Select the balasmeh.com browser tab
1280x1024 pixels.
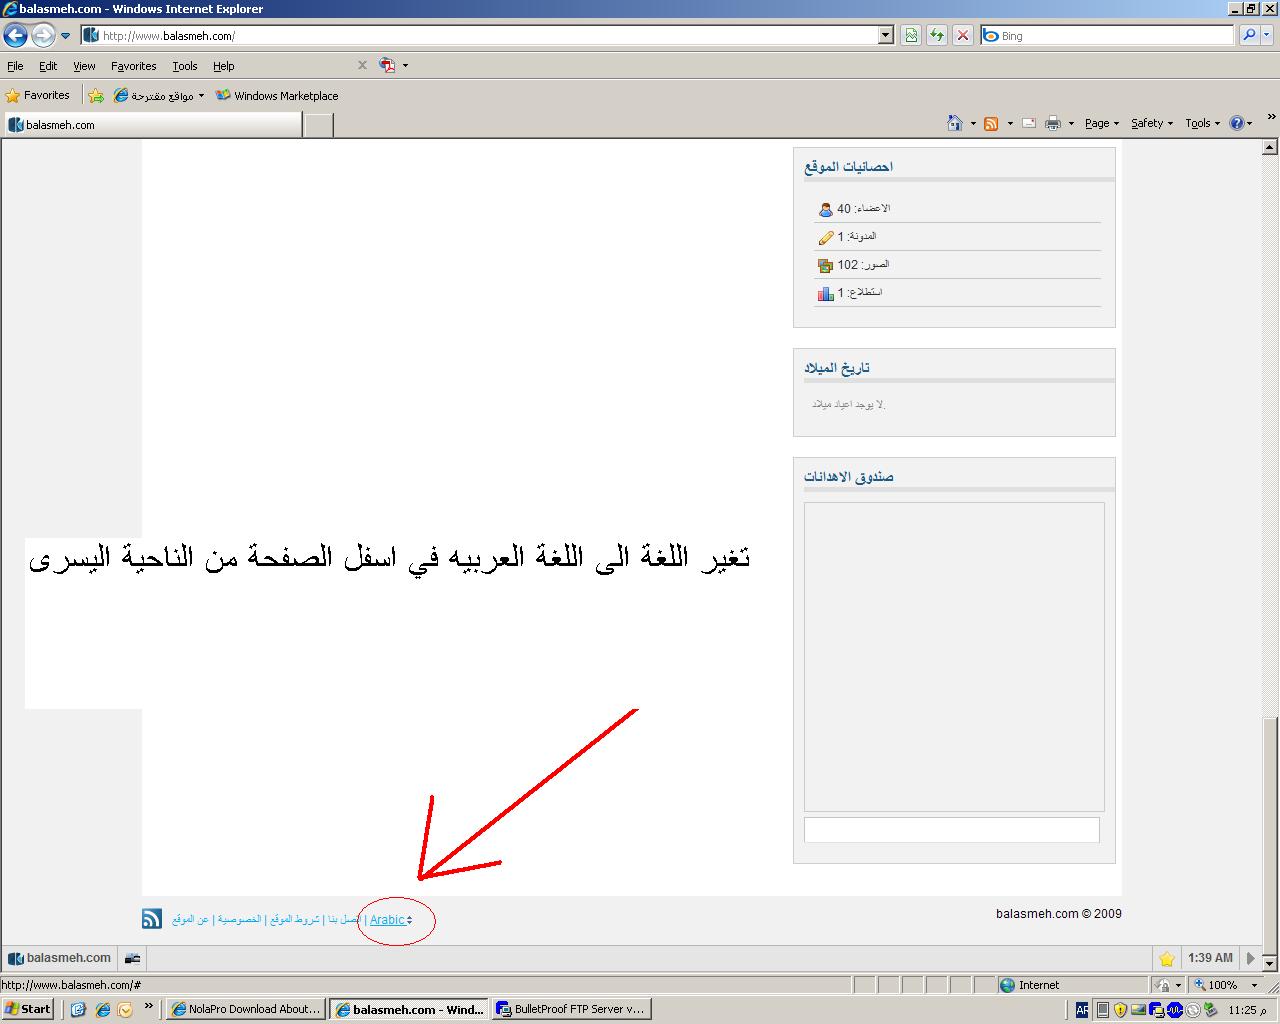(x=152, y=125)
